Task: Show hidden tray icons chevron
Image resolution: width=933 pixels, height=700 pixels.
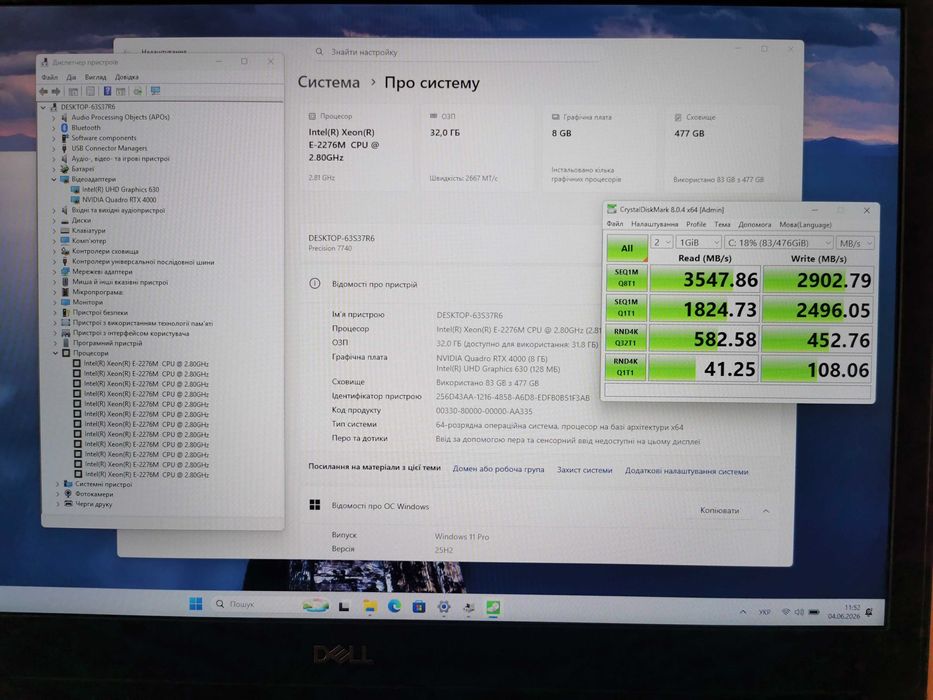Action: coord(743,612)
